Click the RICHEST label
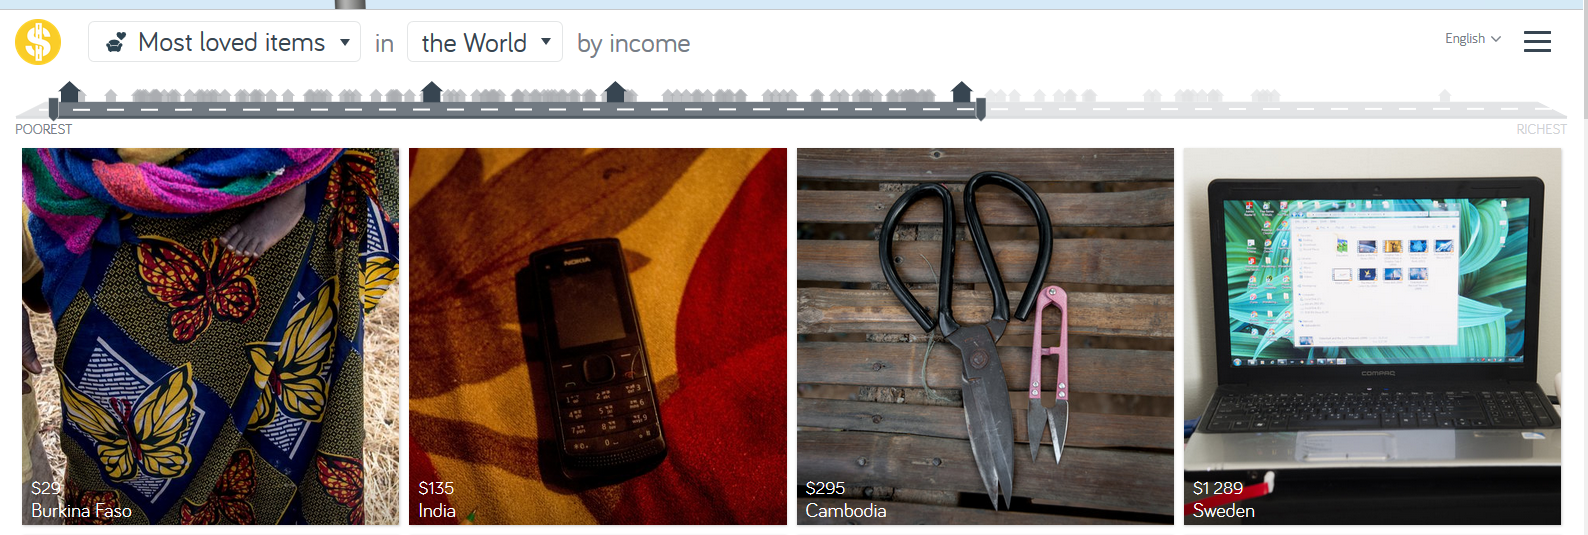 click(1541, 129)
